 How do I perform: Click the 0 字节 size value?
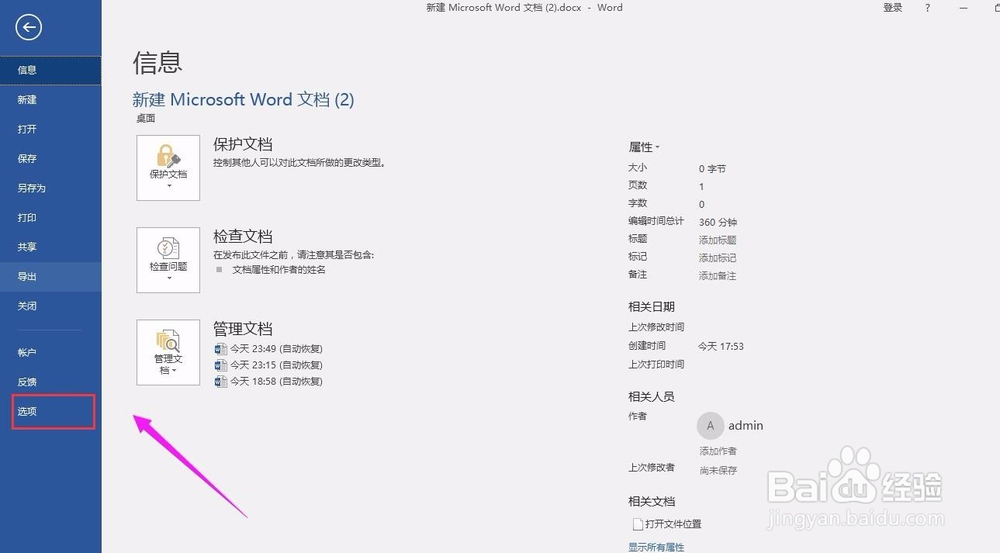(x=712, y=169)
